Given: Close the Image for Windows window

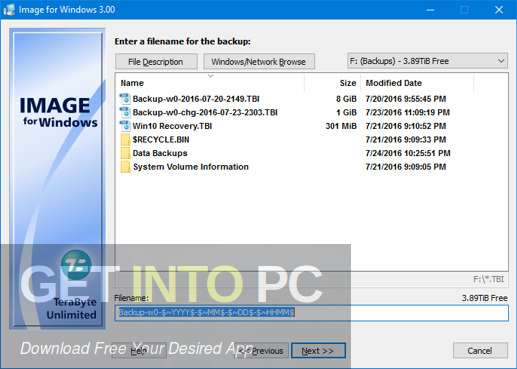Looking at the screenshot, I should (499, 10).
